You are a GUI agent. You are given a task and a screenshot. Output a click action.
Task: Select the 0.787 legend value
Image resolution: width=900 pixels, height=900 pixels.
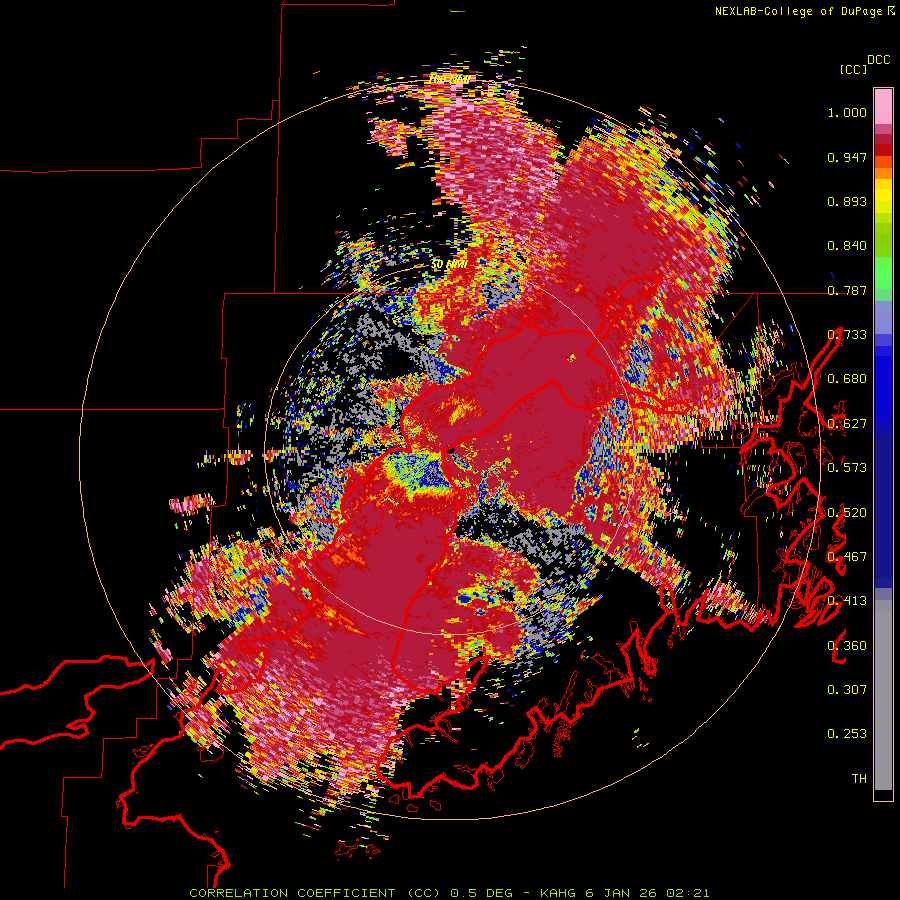click(847, 290)
